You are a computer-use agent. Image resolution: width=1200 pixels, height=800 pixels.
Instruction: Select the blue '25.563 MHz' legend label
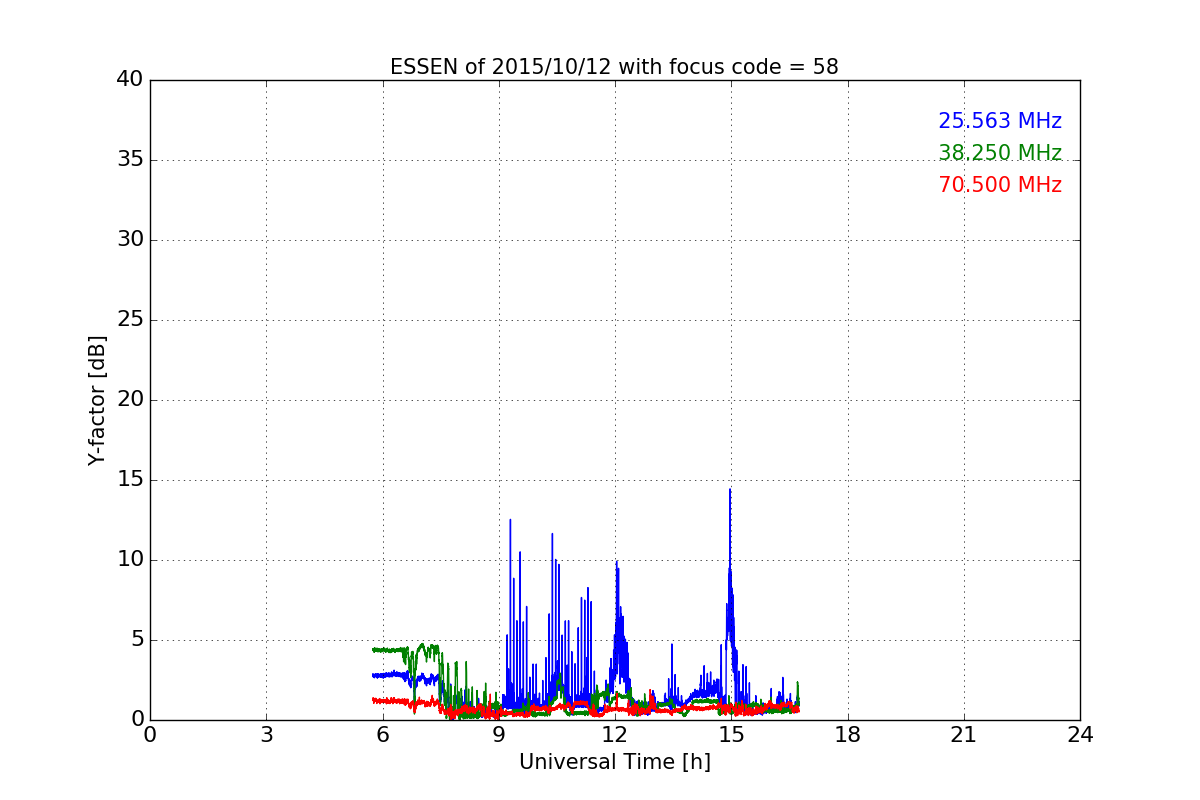pos(1000,121)
